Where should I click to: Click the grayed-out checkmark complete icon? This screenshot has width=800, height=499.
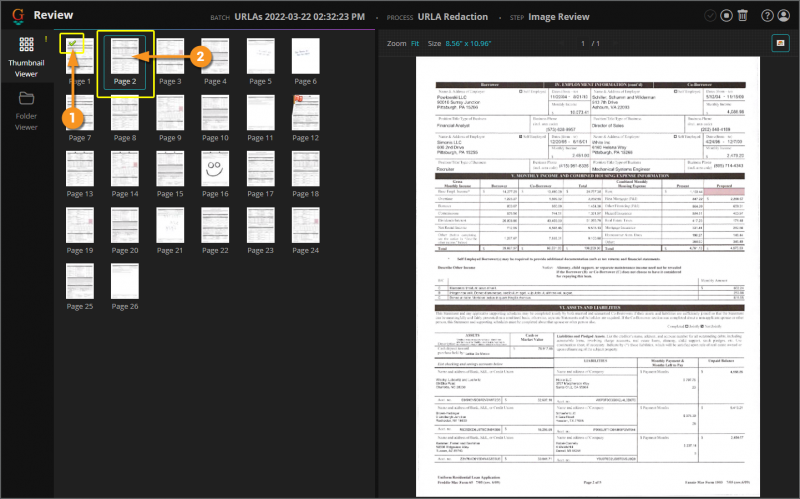(x=710, y=16)
